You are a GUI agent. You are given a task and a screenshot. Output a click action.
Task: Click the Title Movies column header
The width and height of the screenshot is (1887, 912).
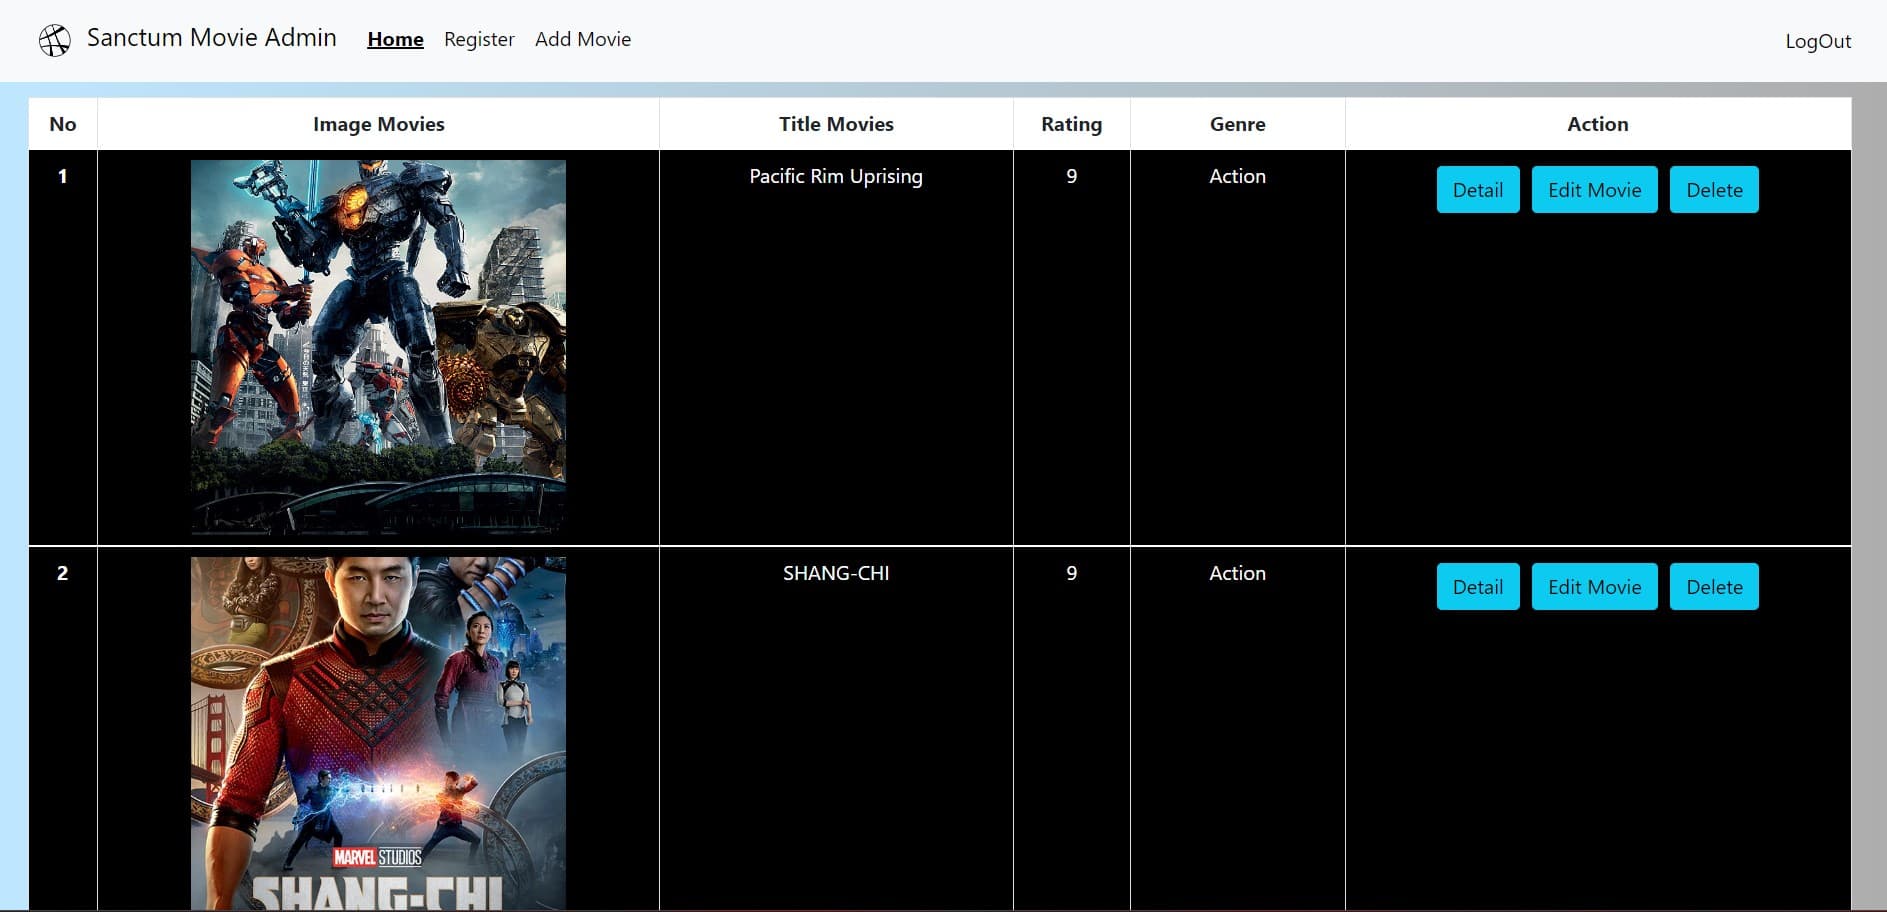click(x=836, y=124)
